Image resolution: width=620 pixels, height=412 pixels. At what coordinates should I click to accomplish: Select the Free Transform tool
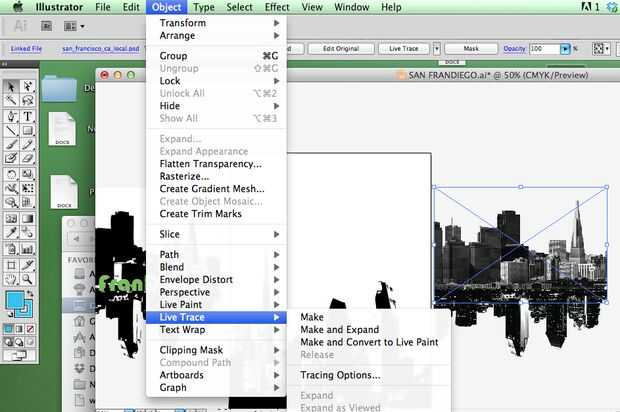tap(27, 188)
